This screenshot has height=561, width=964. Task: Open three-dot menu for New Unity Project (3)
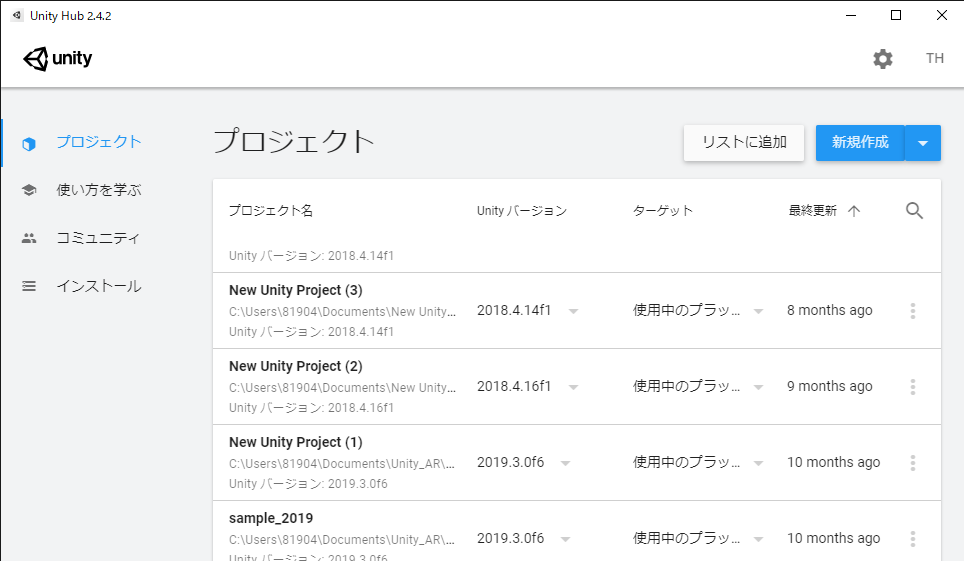click(x=913, y=311)
